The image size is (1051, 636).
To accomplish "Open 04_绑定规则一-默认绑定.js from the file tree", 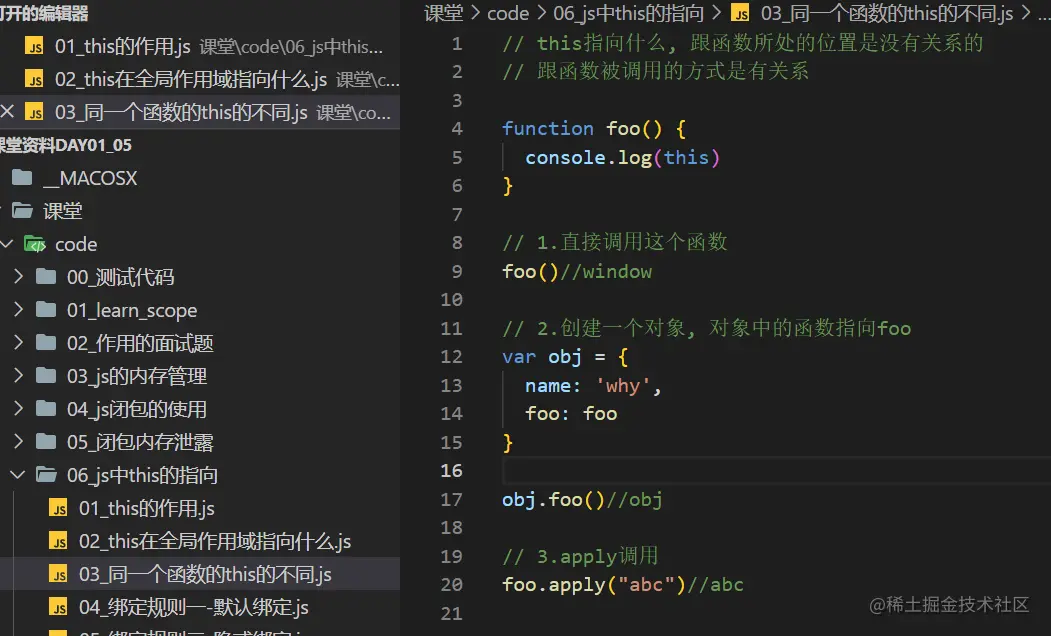I will 194,607.
